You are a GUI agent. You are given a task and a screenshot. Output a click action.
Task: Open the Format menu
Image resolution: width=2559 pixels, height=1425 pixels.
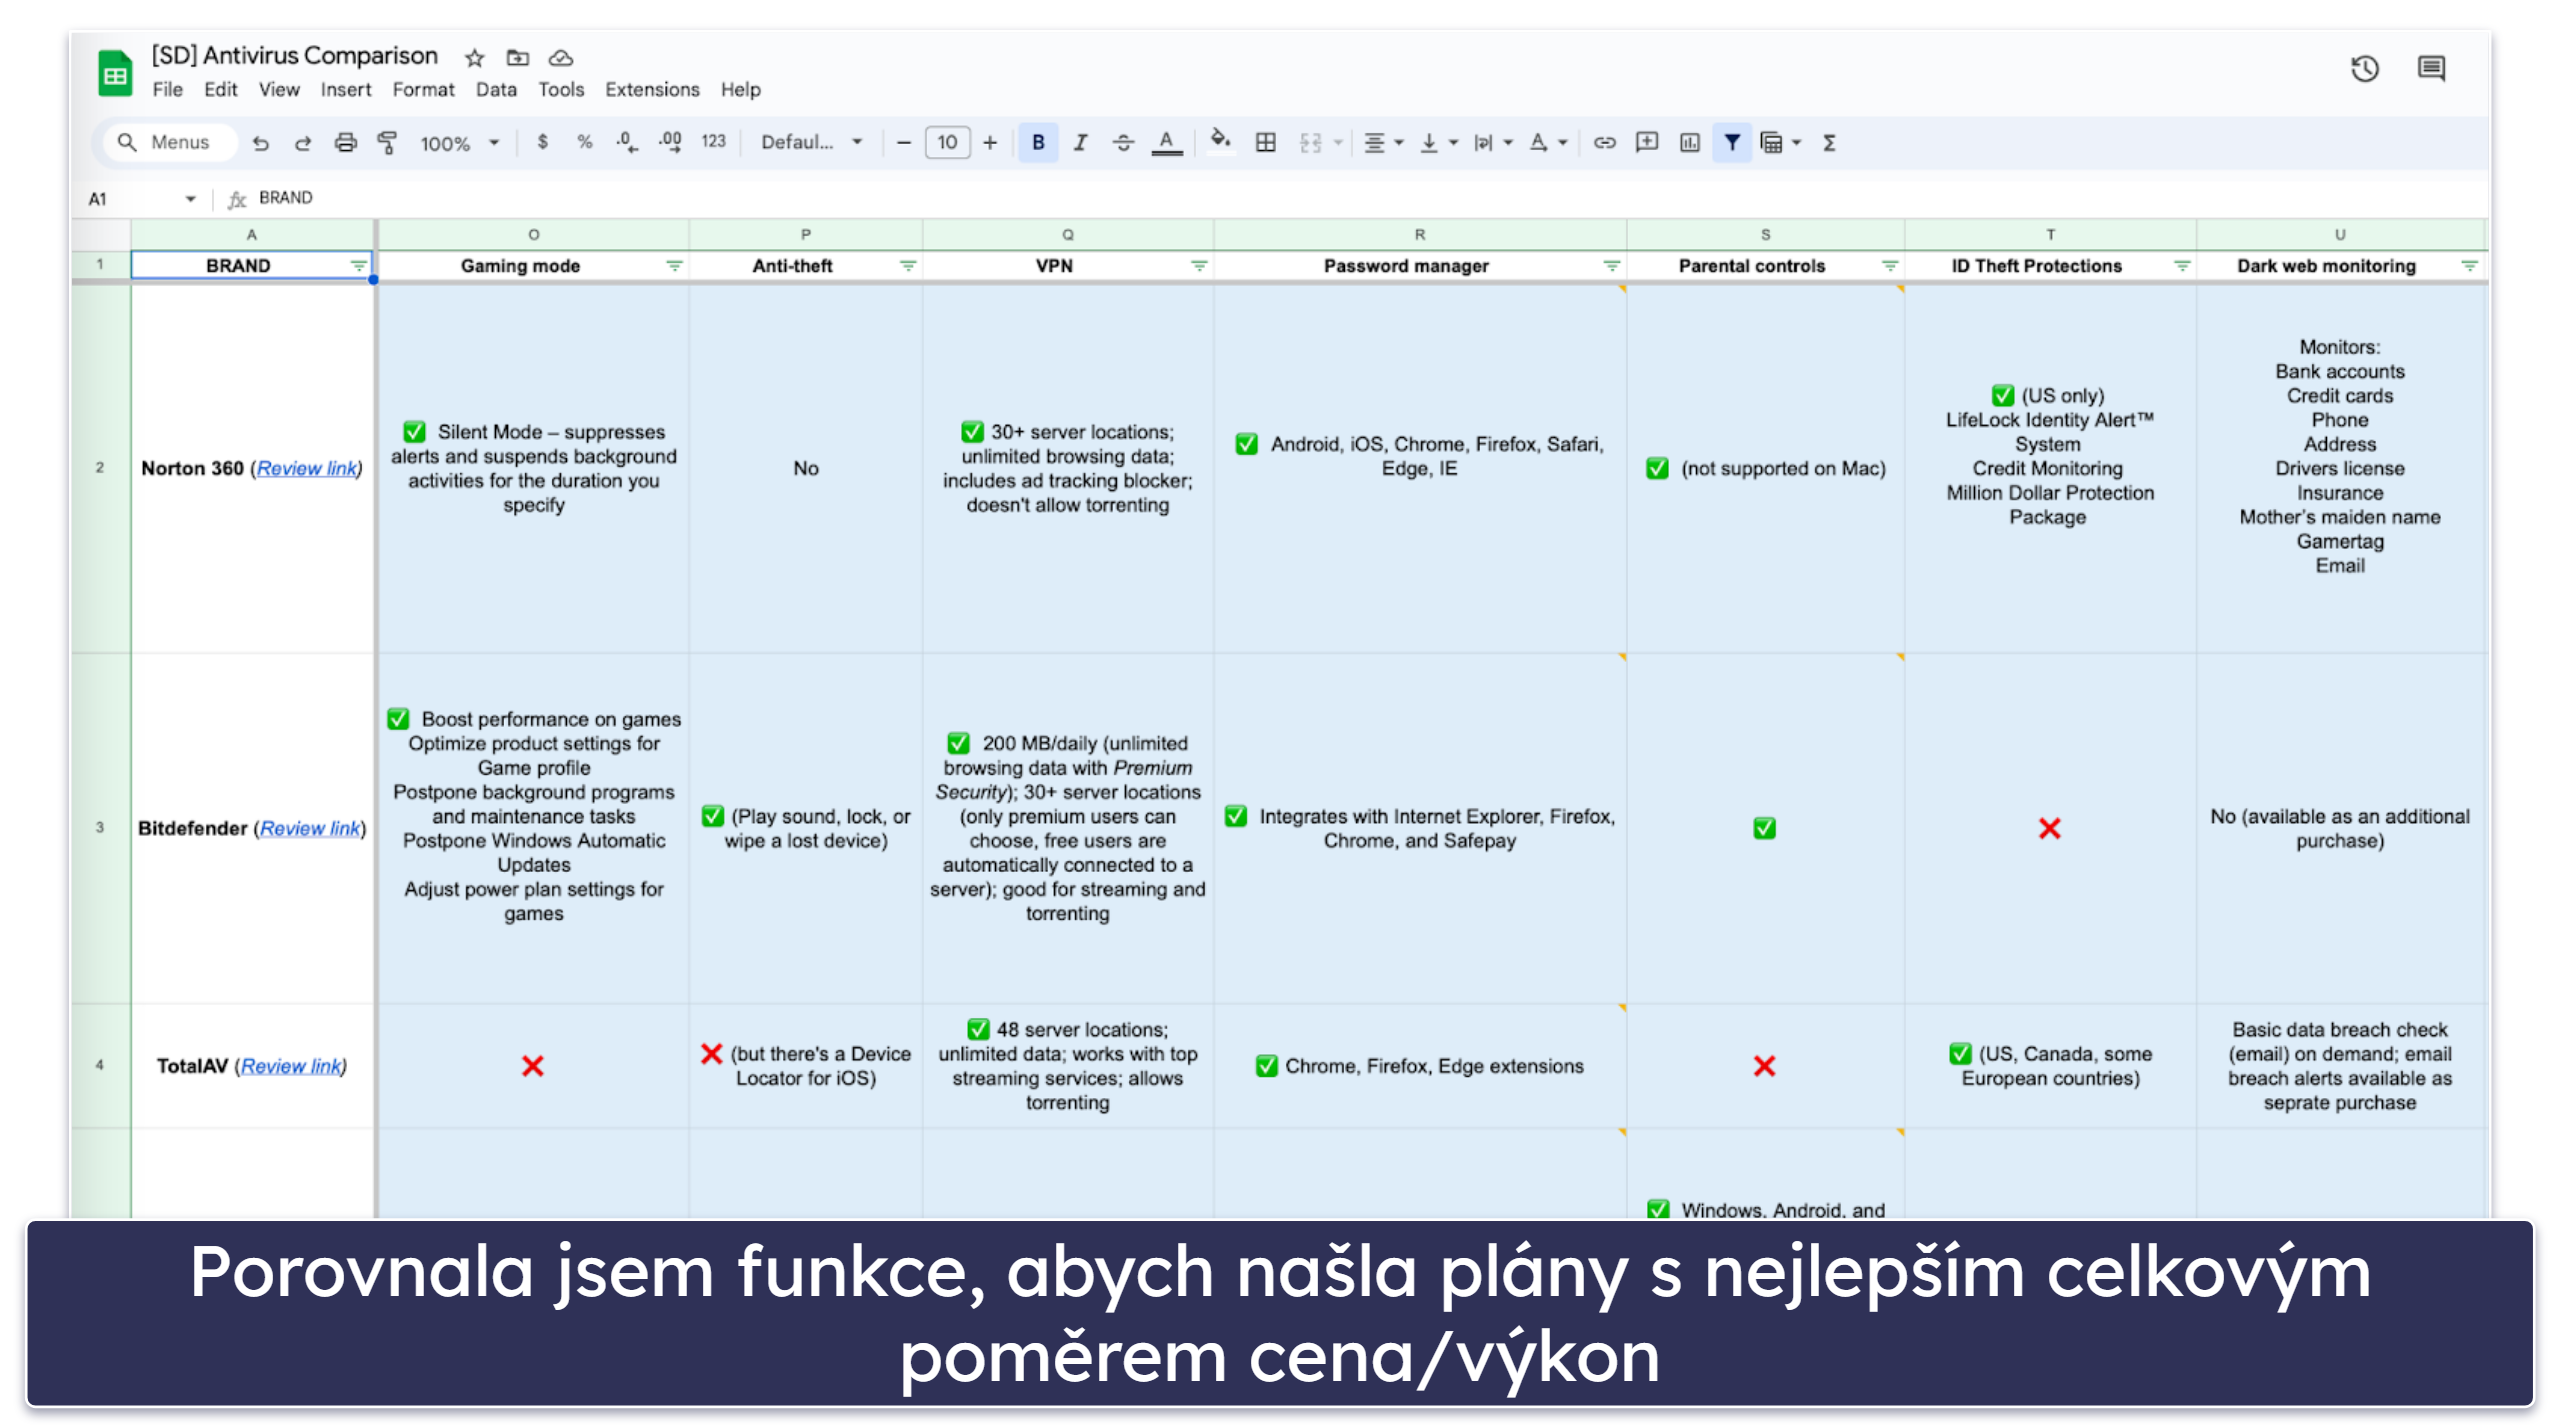(x=423, y=90)
